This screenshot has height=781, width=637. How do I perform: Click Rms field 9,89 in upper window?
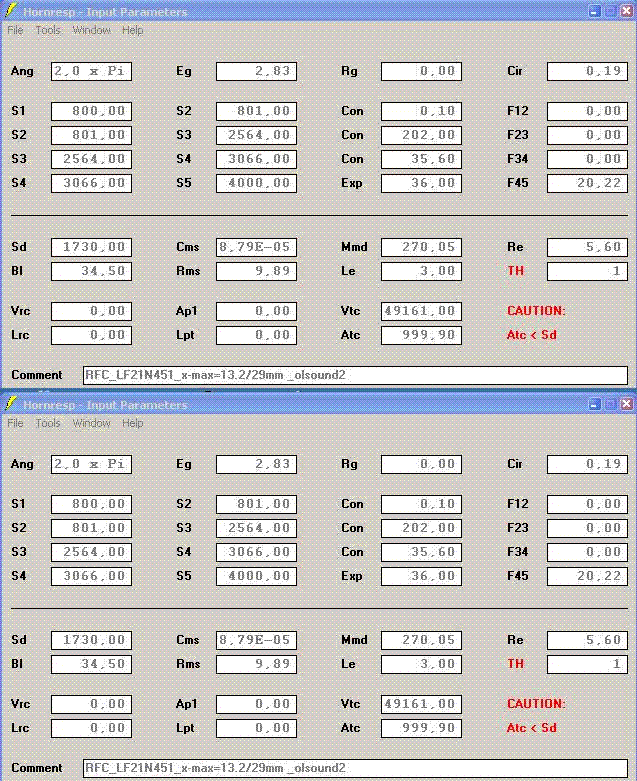click(256, 271)
